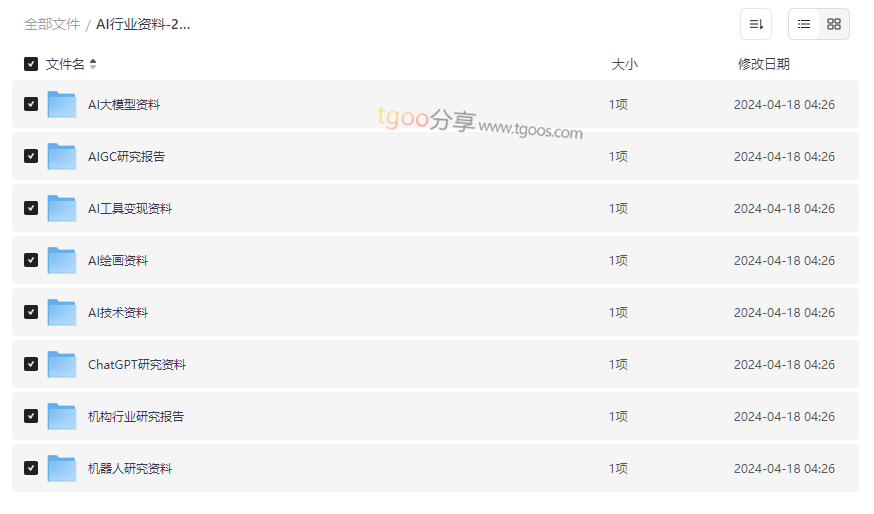Go to 全部文件 breadcrumb
This screenshot has width=874, height=514.
(x=52, y=24)
